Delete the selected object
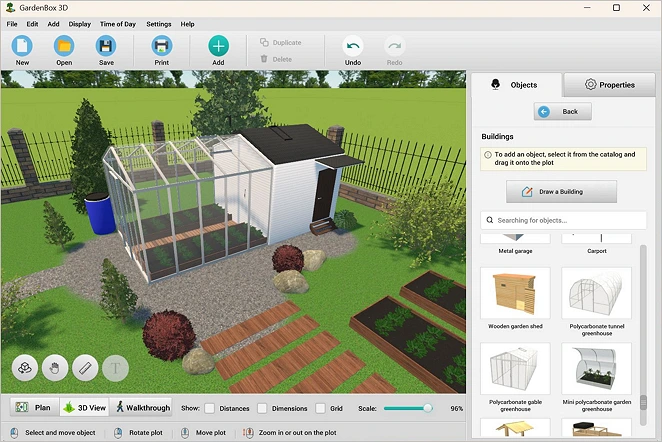 point(276,59)
